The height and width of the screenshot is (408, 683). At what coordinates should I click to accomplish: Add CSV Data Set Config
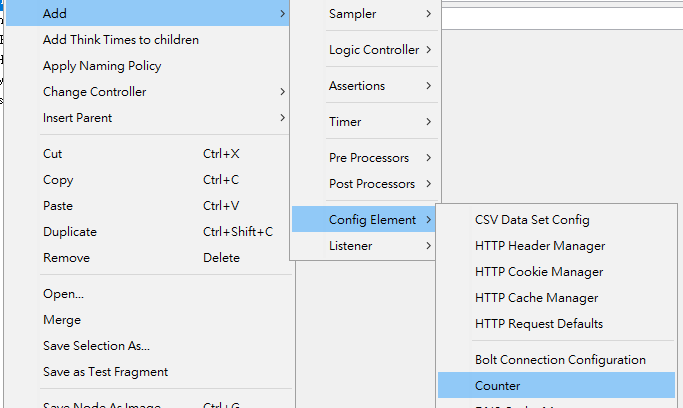click(x=532, y=220)
